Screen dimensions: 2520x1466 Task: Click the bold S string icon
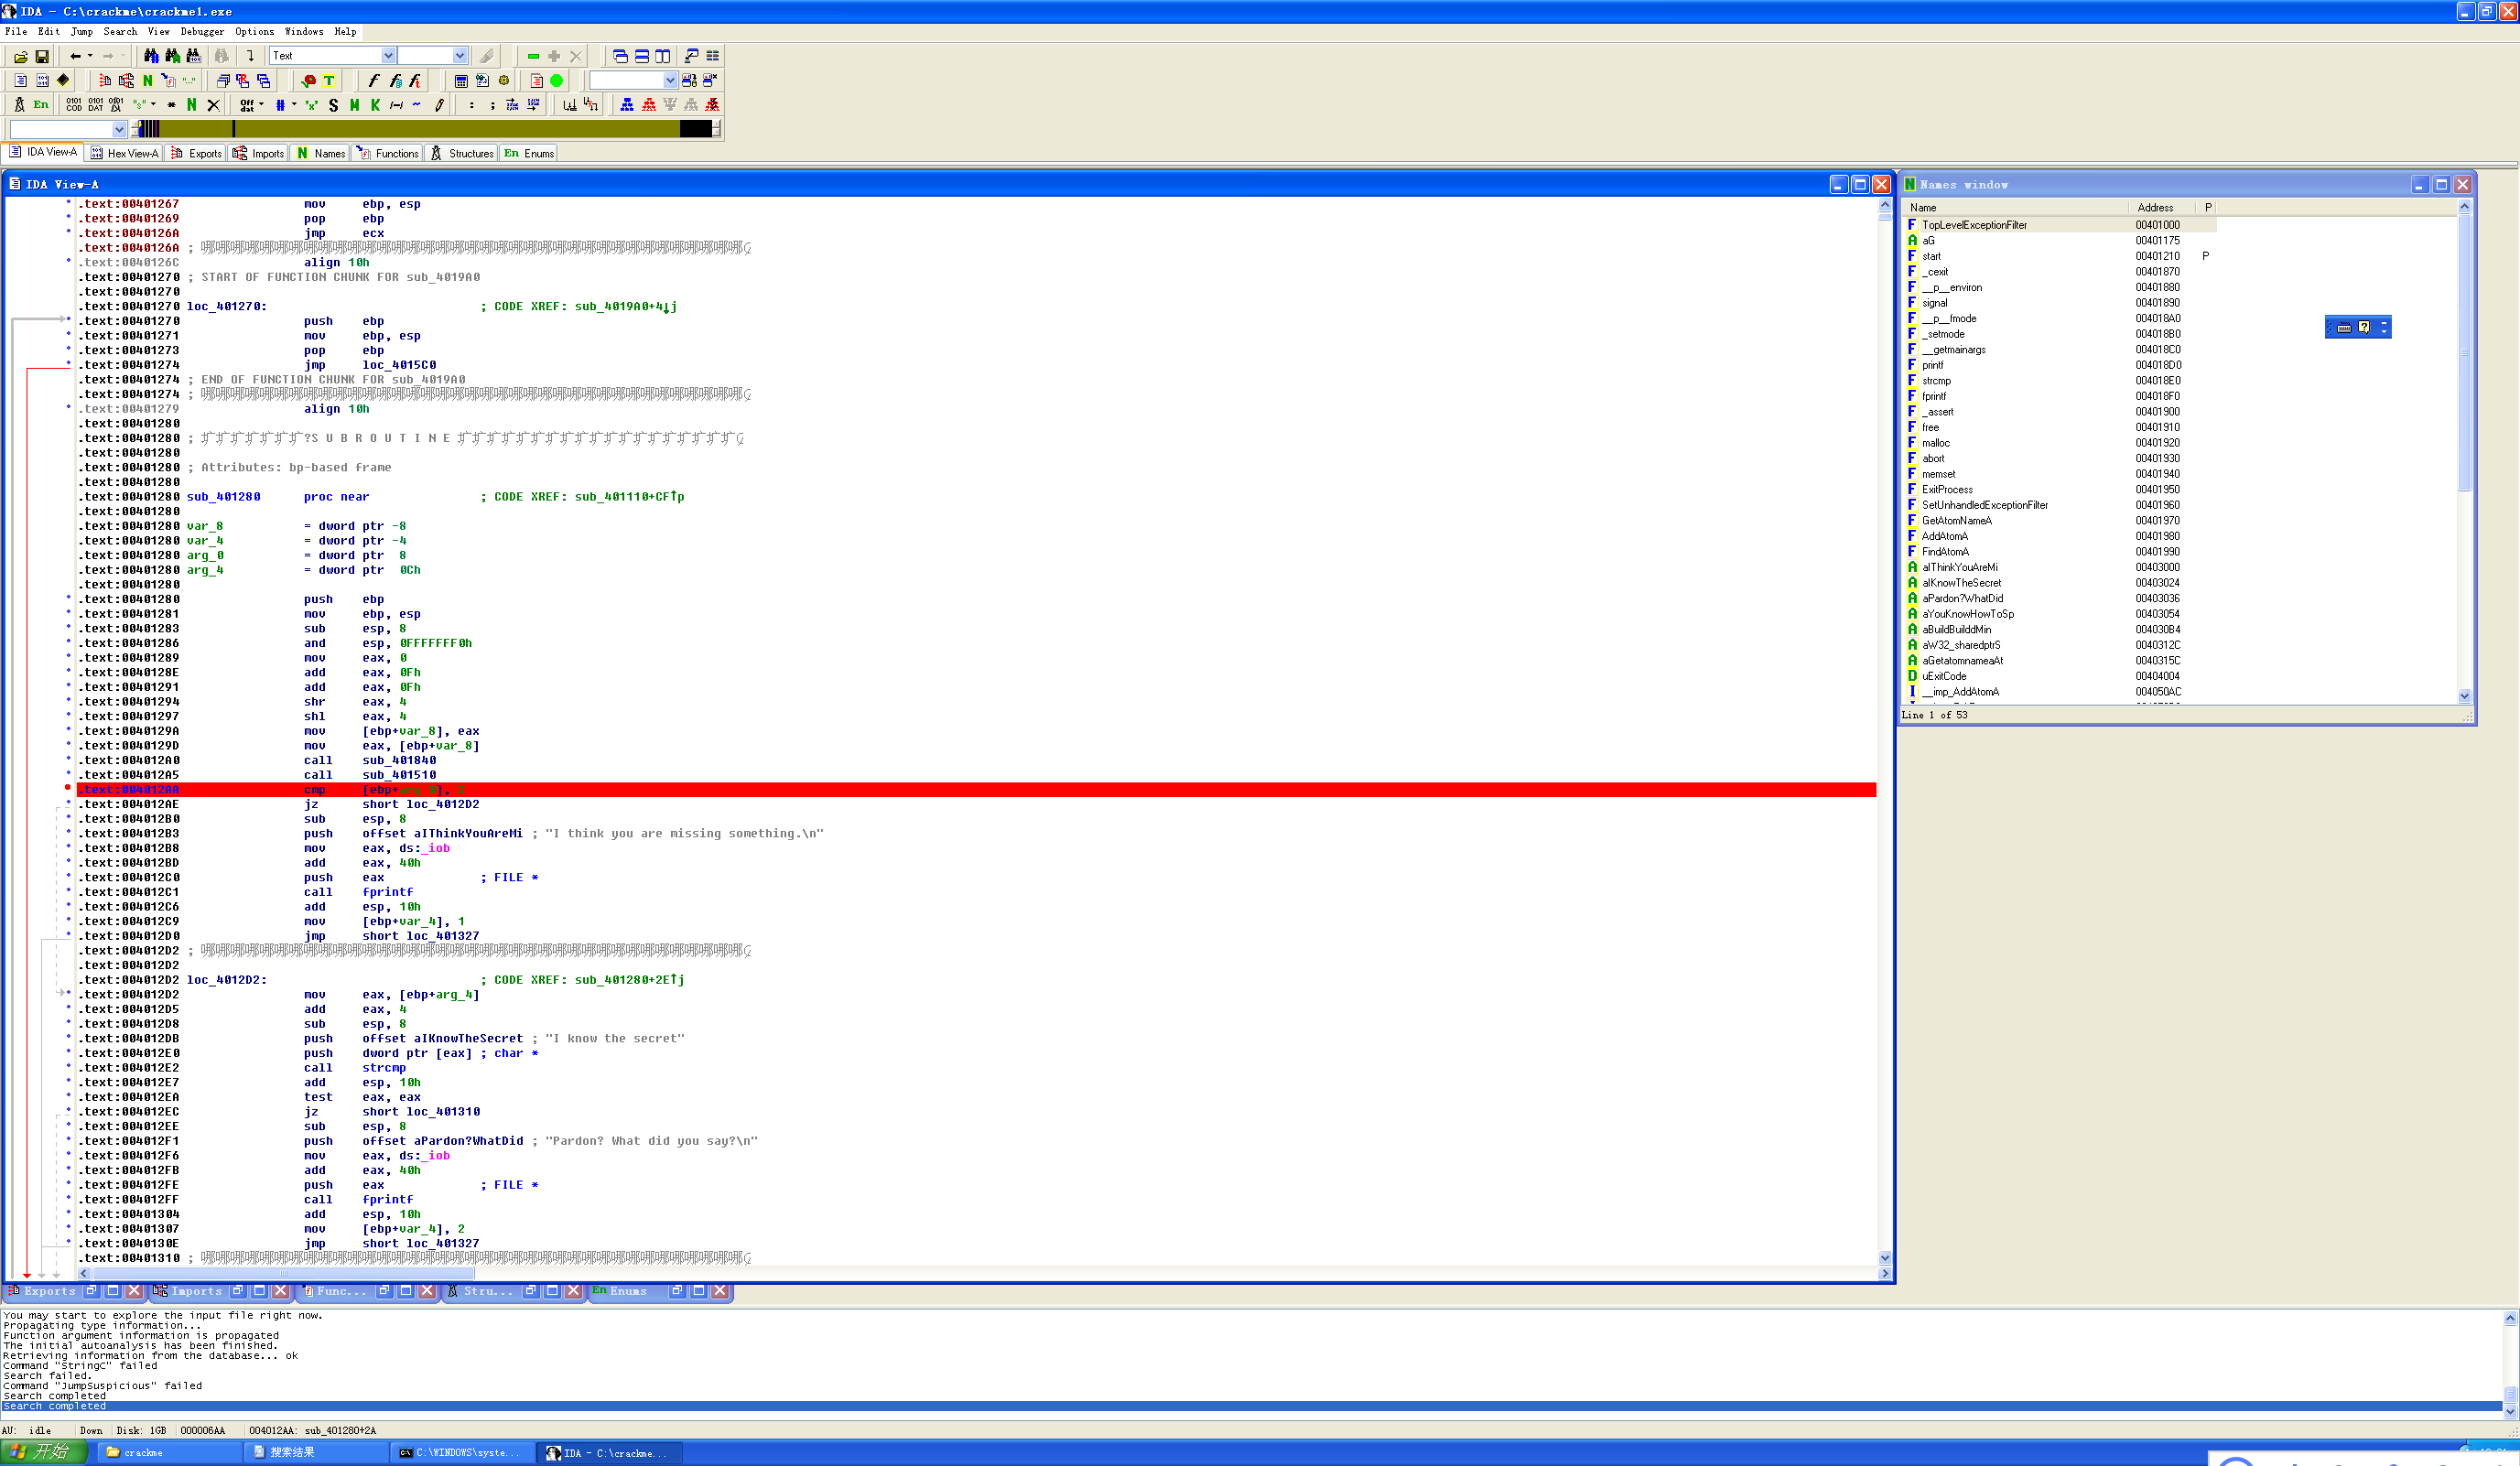[x=333, y=105]
